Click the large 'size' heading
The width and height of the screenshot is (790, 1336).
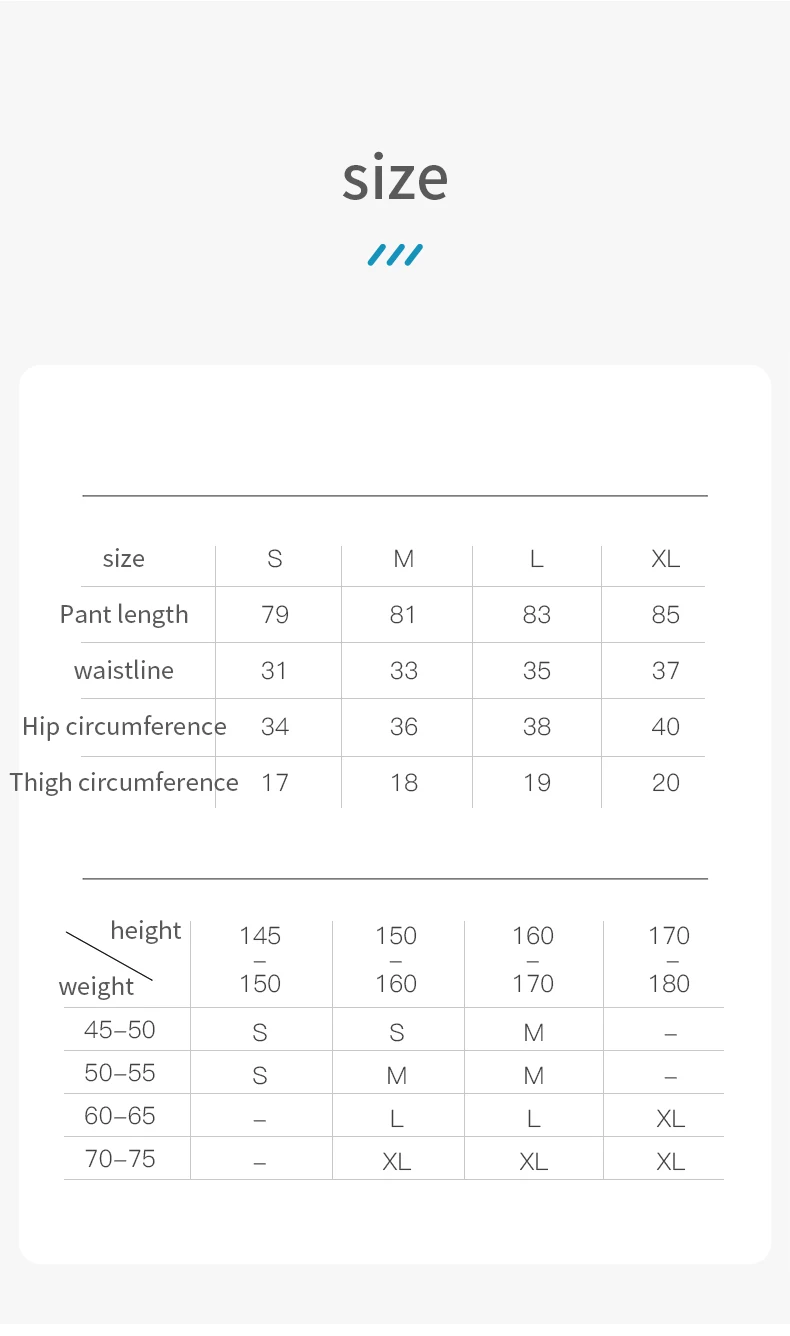pyautogui.click(x=395, y=177)
